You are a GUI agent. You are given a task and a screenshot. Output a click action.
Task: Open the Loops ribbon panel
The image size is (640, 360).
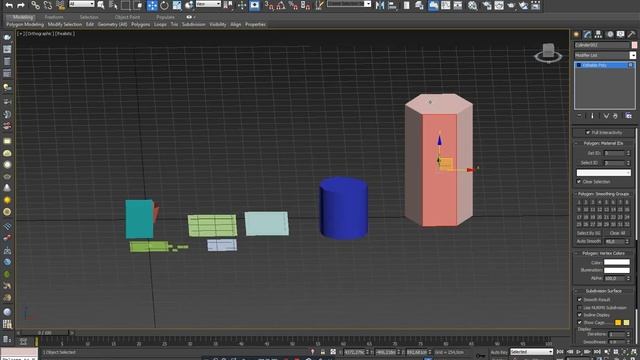point(160,24)
